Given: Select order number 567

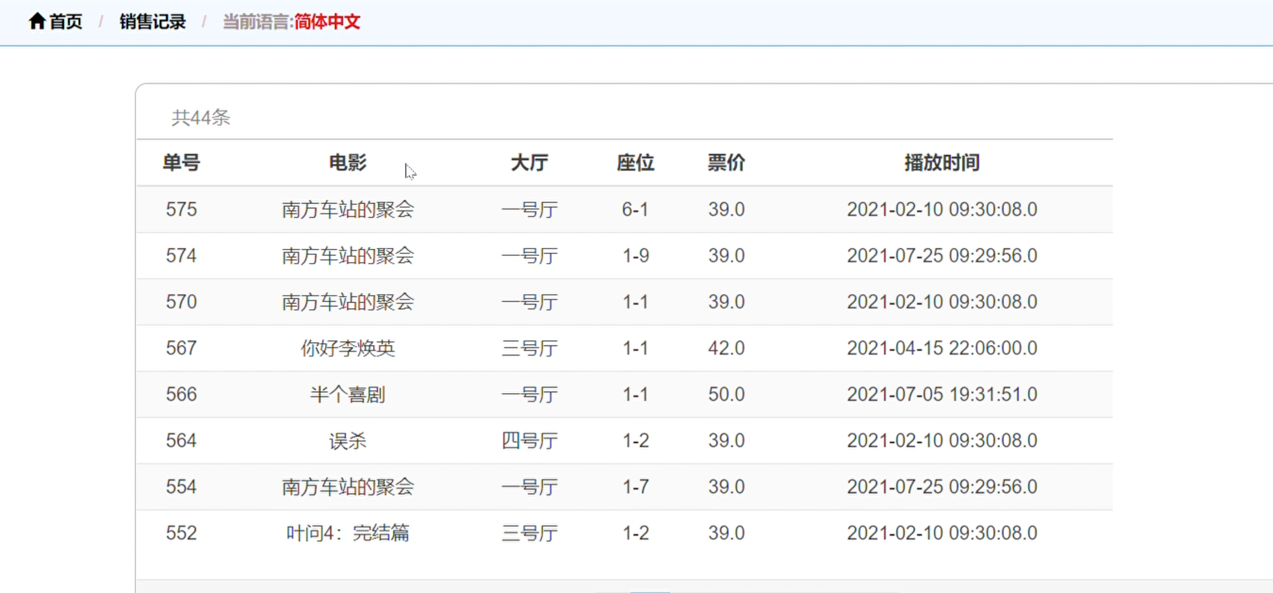Looking at the screenshot, I should (181, 348).
